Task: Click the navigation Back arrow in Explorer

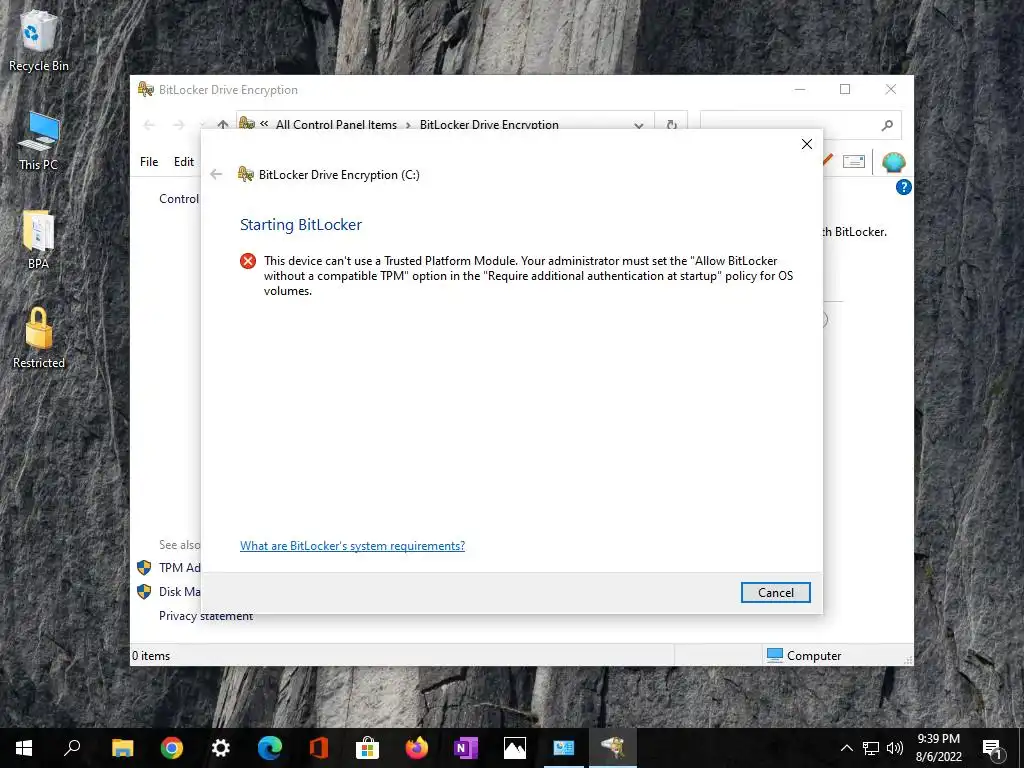Action: [149, 125]
